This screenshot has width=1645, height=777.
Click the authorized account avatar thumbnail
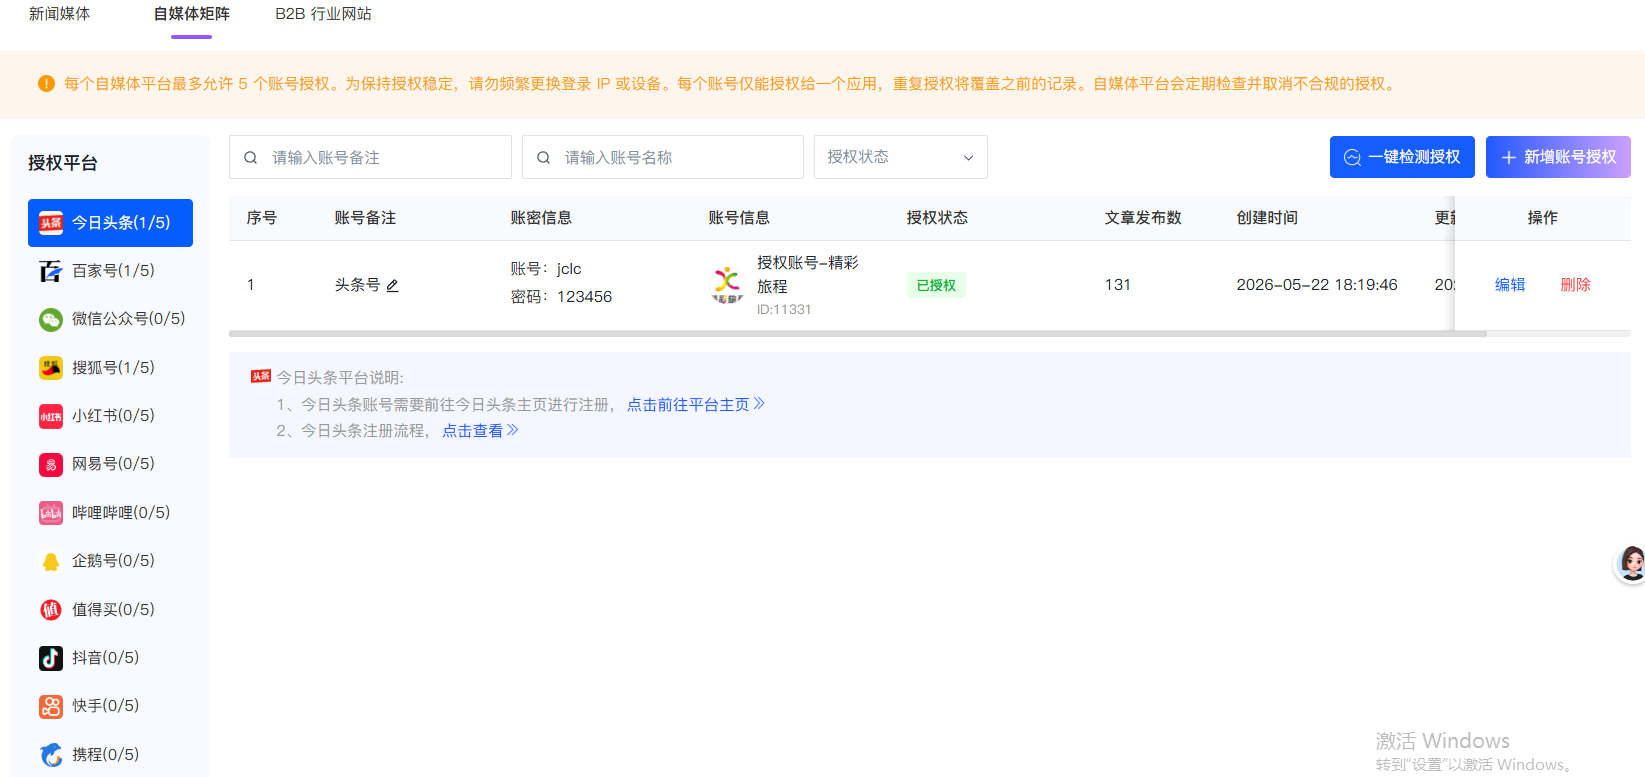tap(727, 285)
